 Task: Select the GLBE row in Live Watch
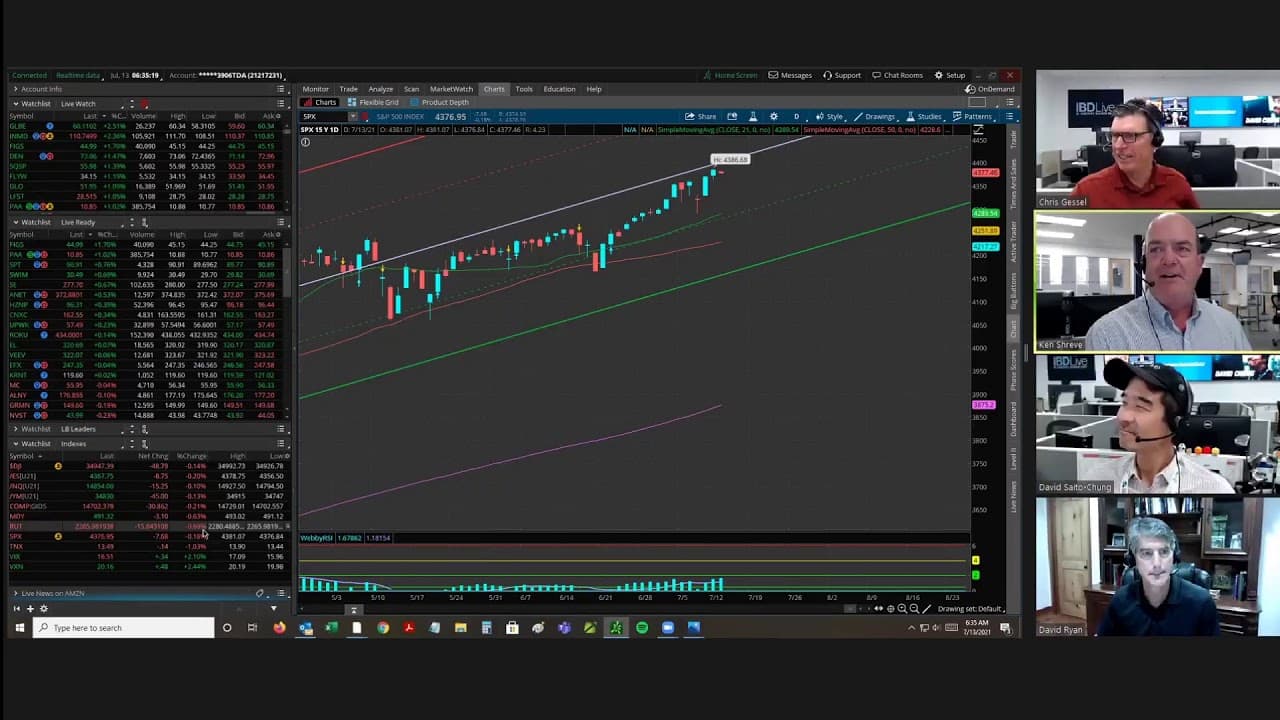coord(148,127)
